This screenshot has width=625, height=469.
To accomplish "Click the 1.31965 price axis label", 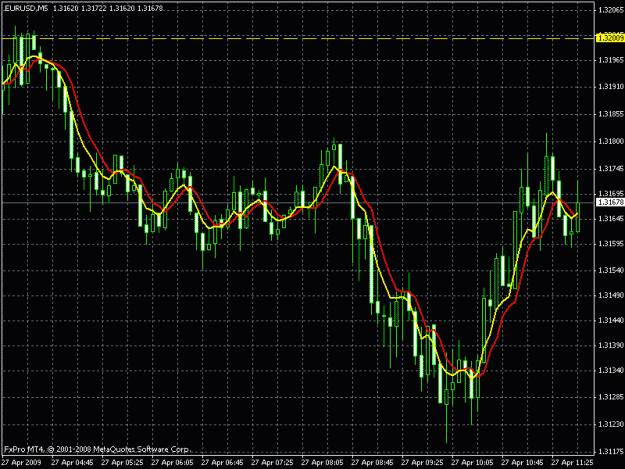I will click(611, 60).
